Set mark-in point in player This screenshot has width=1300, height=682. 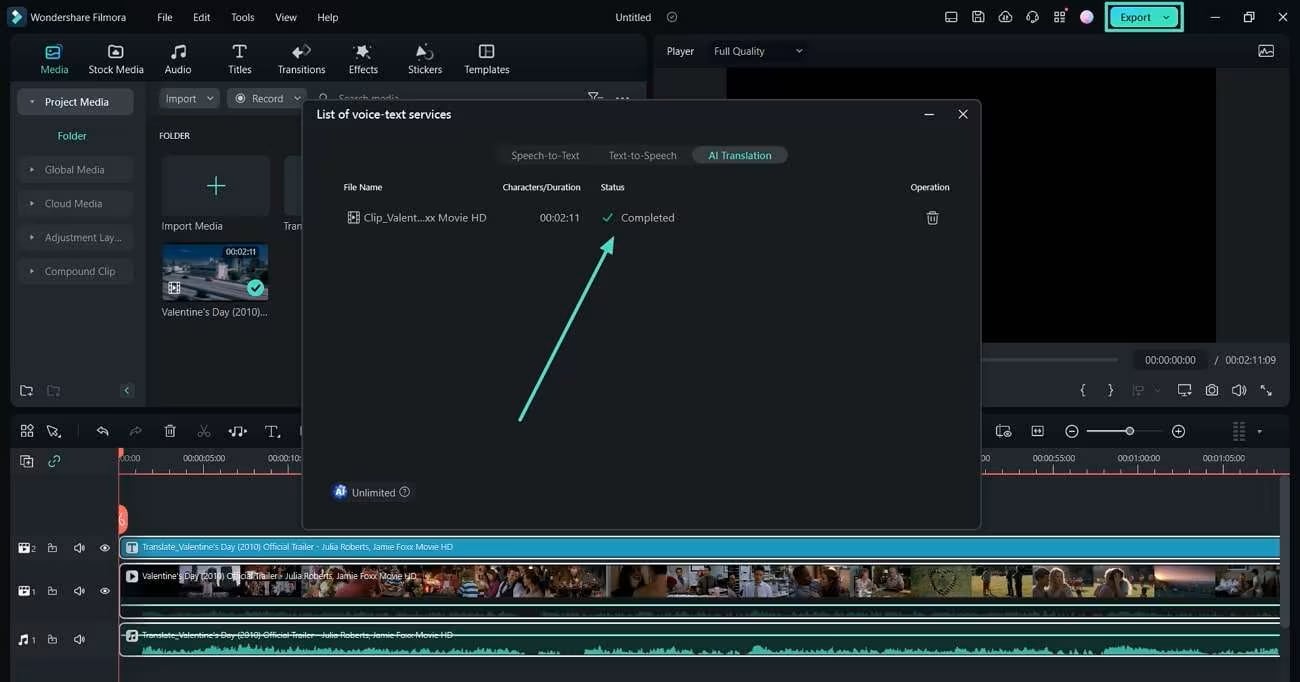point(1083,390)
